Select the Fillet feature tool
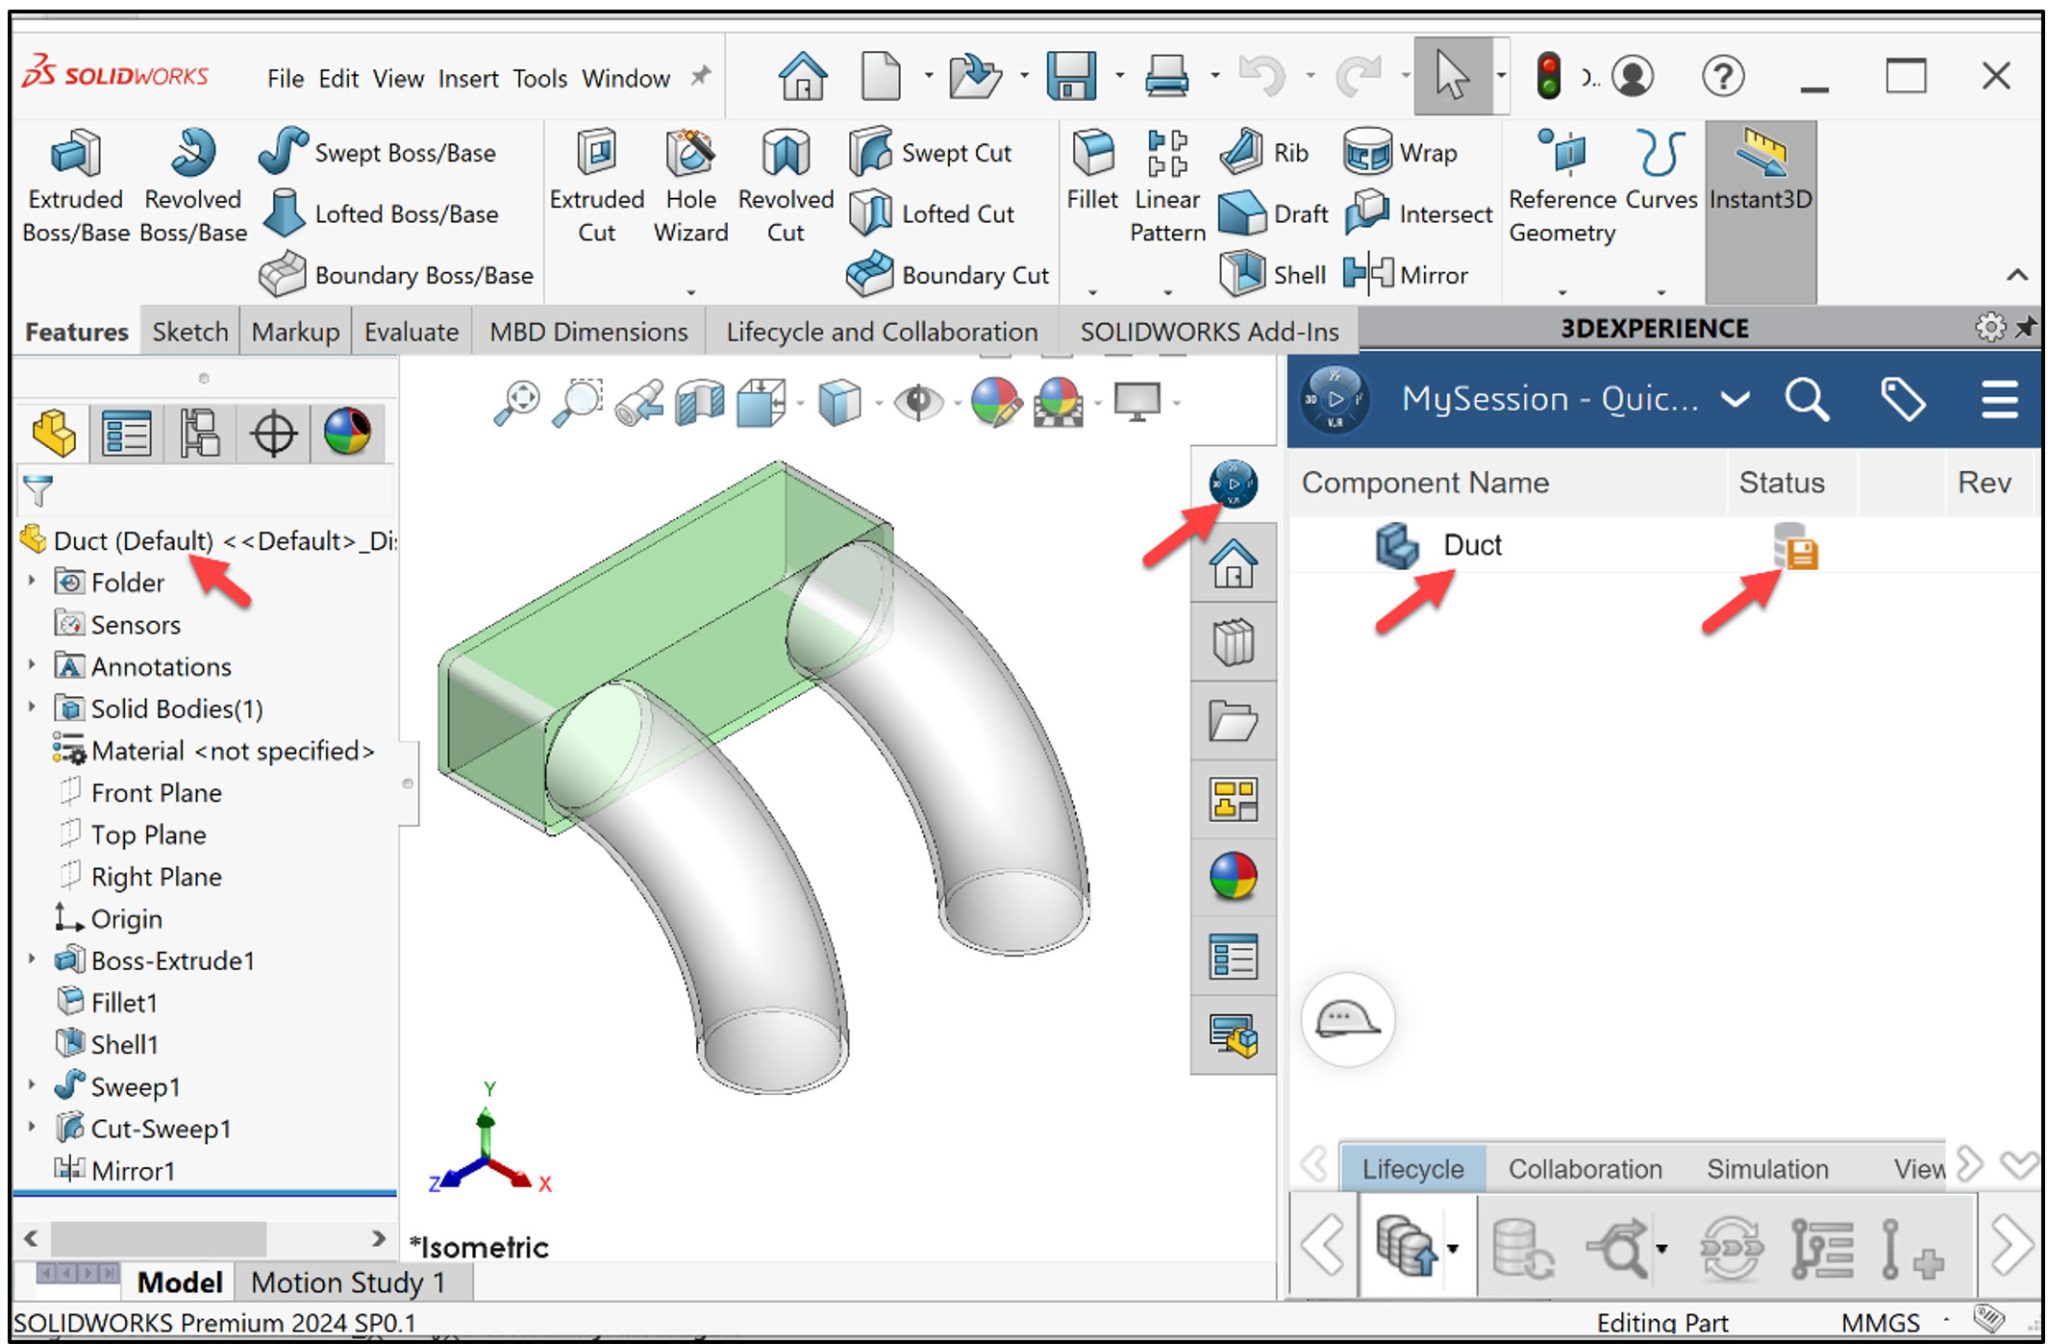 (x=1092, y=180)
